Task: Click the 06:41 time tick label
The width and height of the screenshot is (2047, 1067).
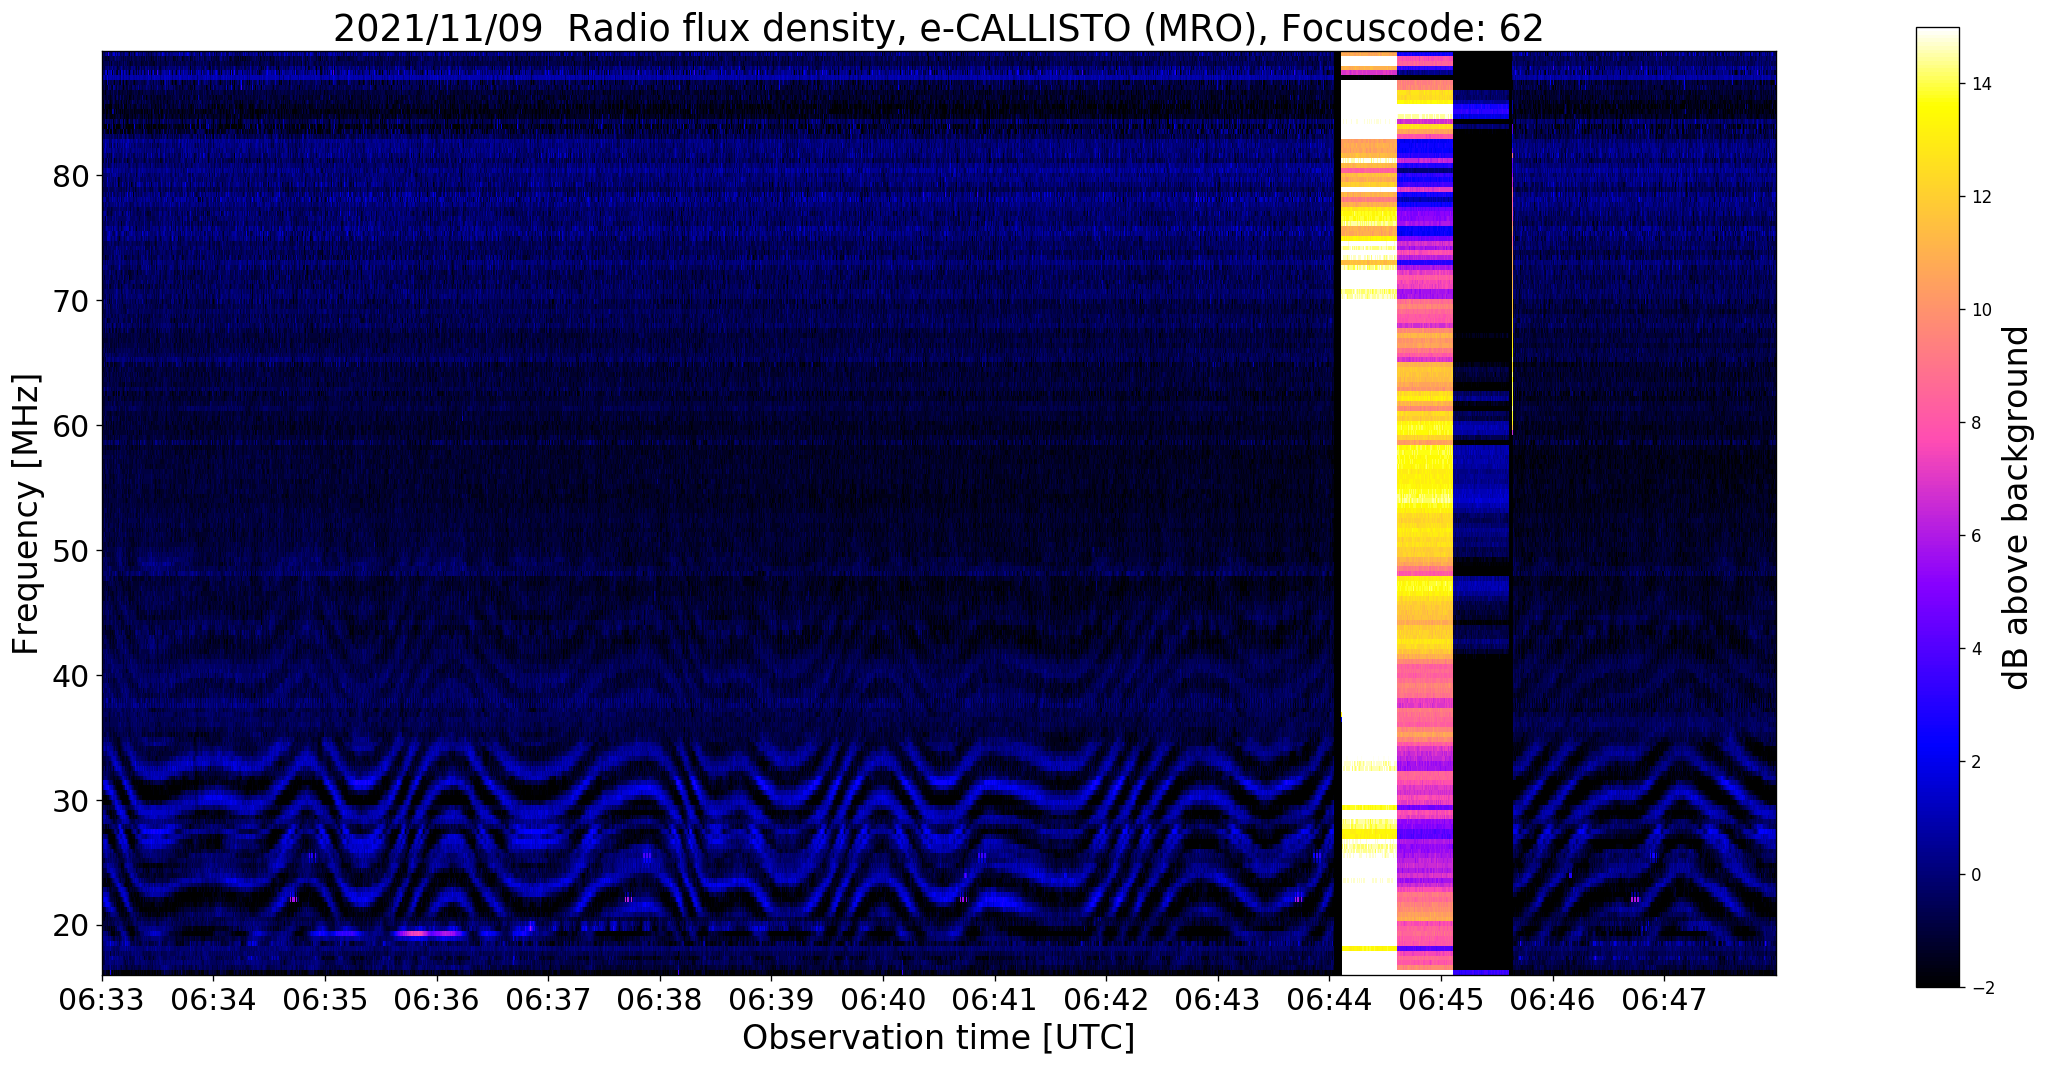Action: (995, 999)
